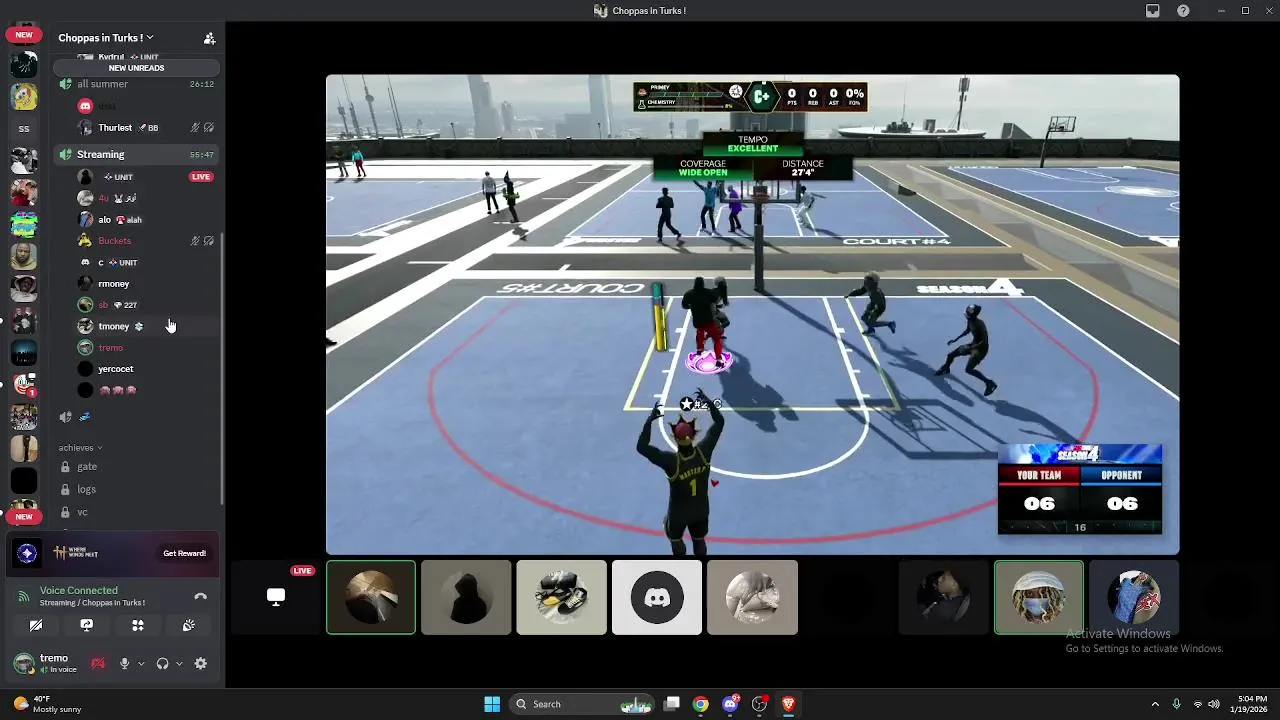
Task: Open the activities launcher icon
Action: 138,625
